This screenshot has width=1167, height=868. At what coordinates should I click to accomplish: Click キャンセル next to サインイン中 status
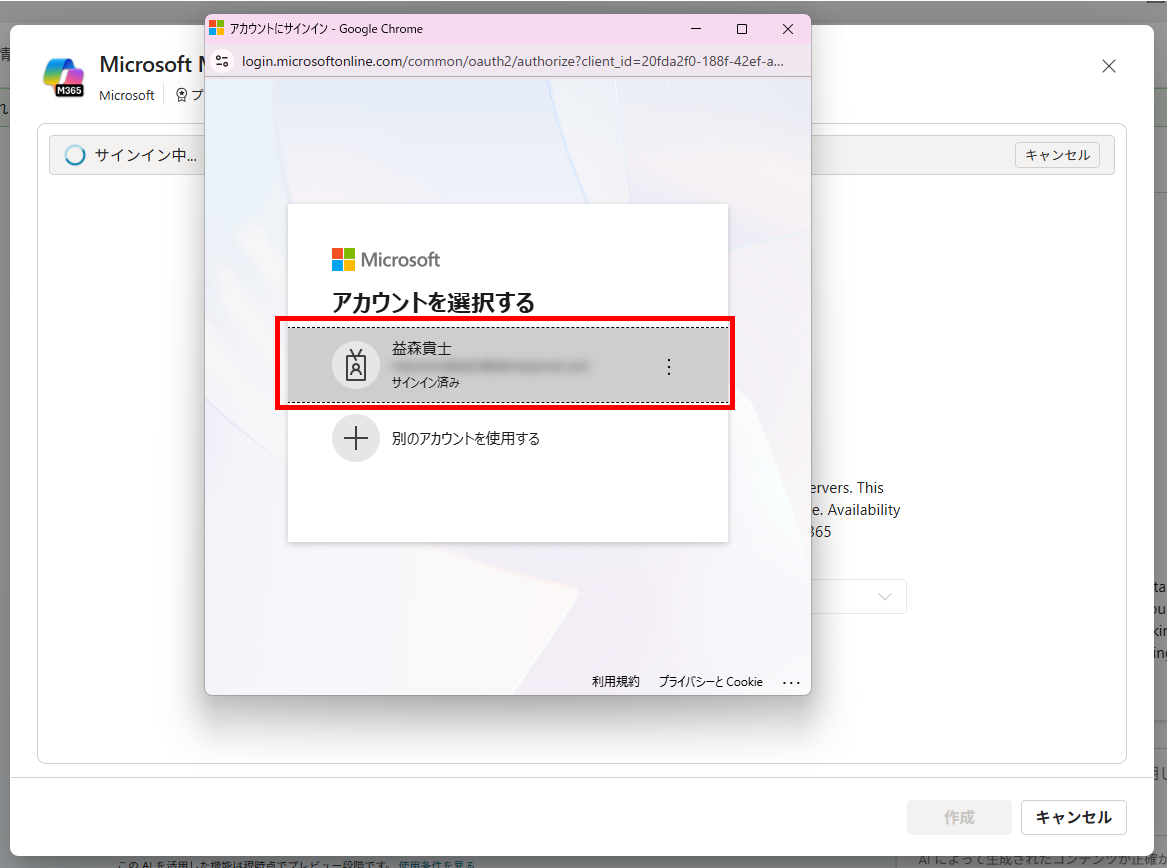coord(1057,155)
